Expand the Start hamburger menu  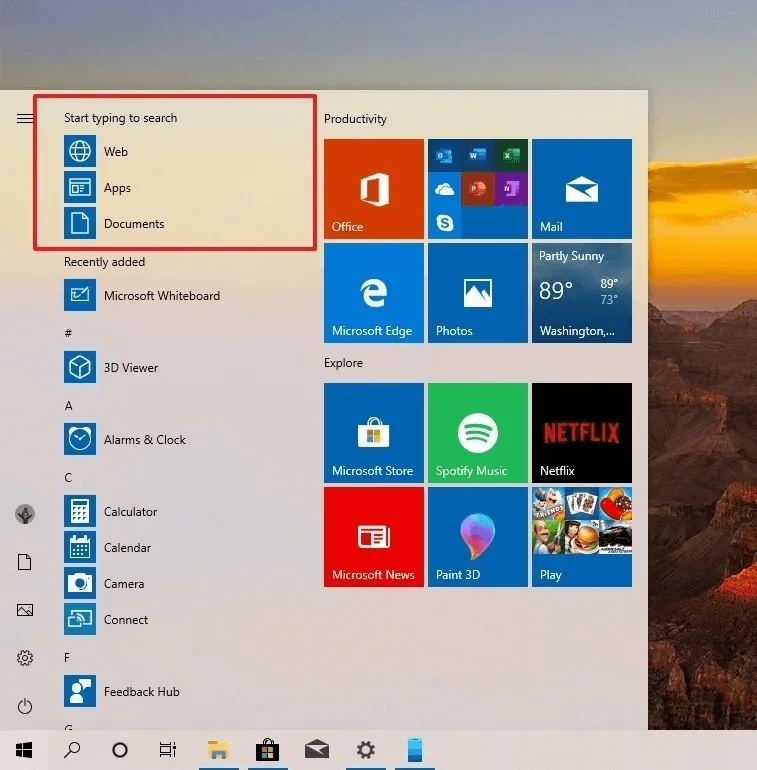(25, 118)
